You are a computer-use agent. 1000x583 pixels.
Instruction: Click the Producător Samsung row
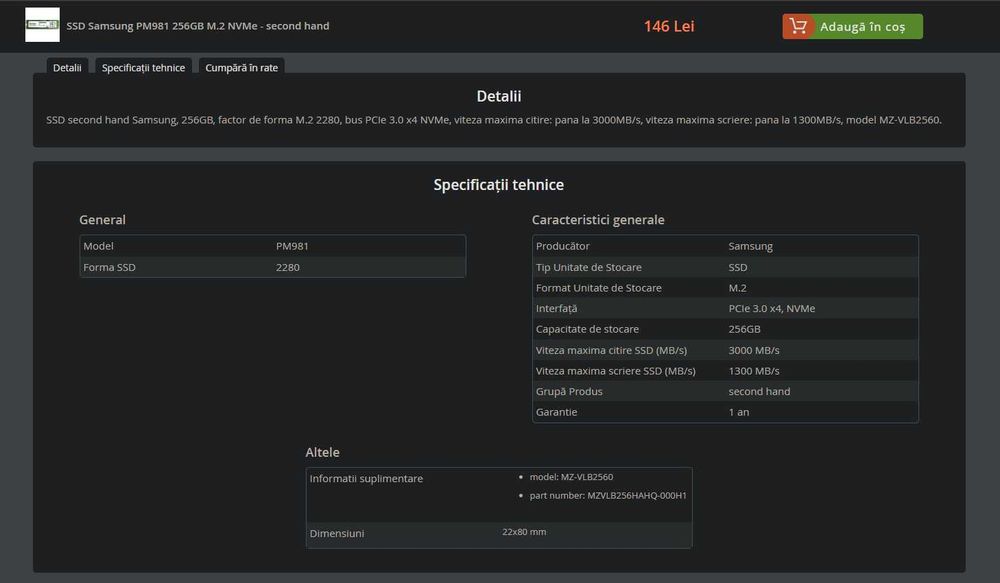pos(725,246)
